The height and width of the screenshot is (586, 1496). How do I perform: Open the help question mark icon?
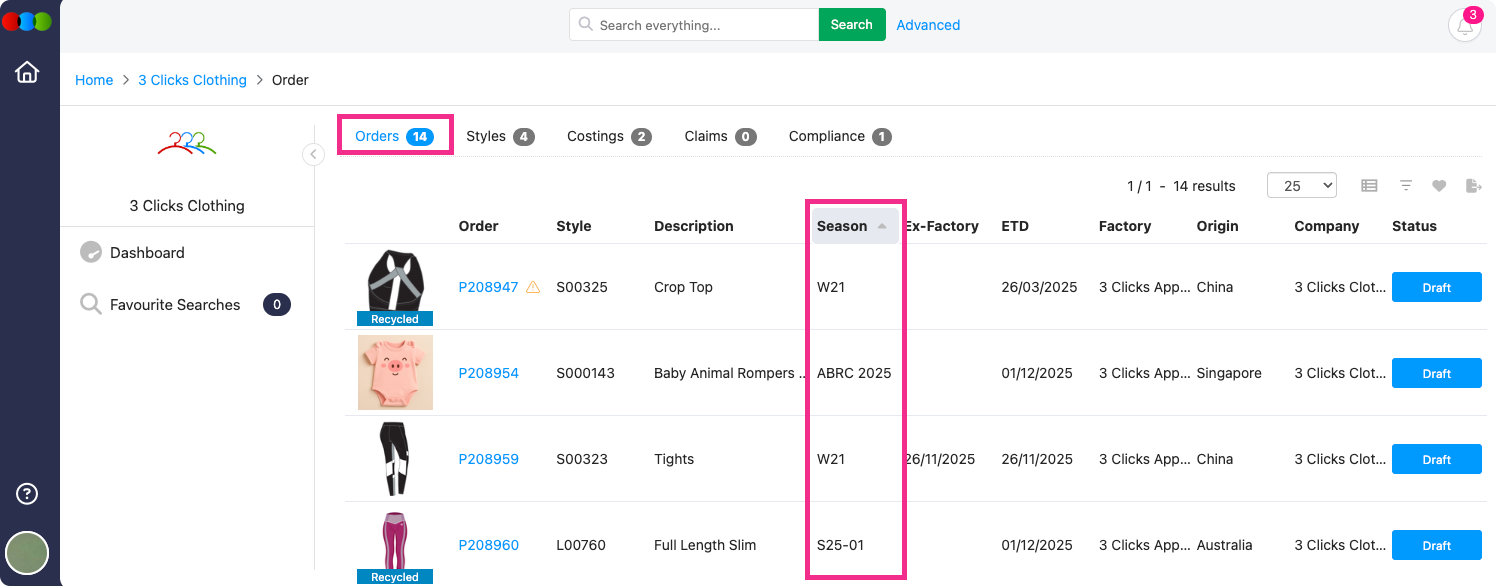27,493
